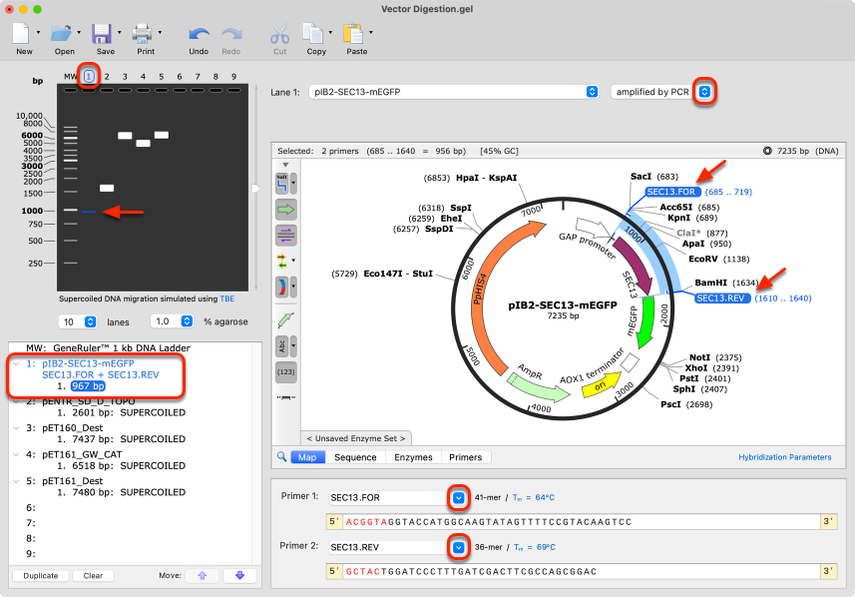Click the topology icon beside 7235 bp
The image size is (855, 597).
pyautogui.click(x=767, y=151)
